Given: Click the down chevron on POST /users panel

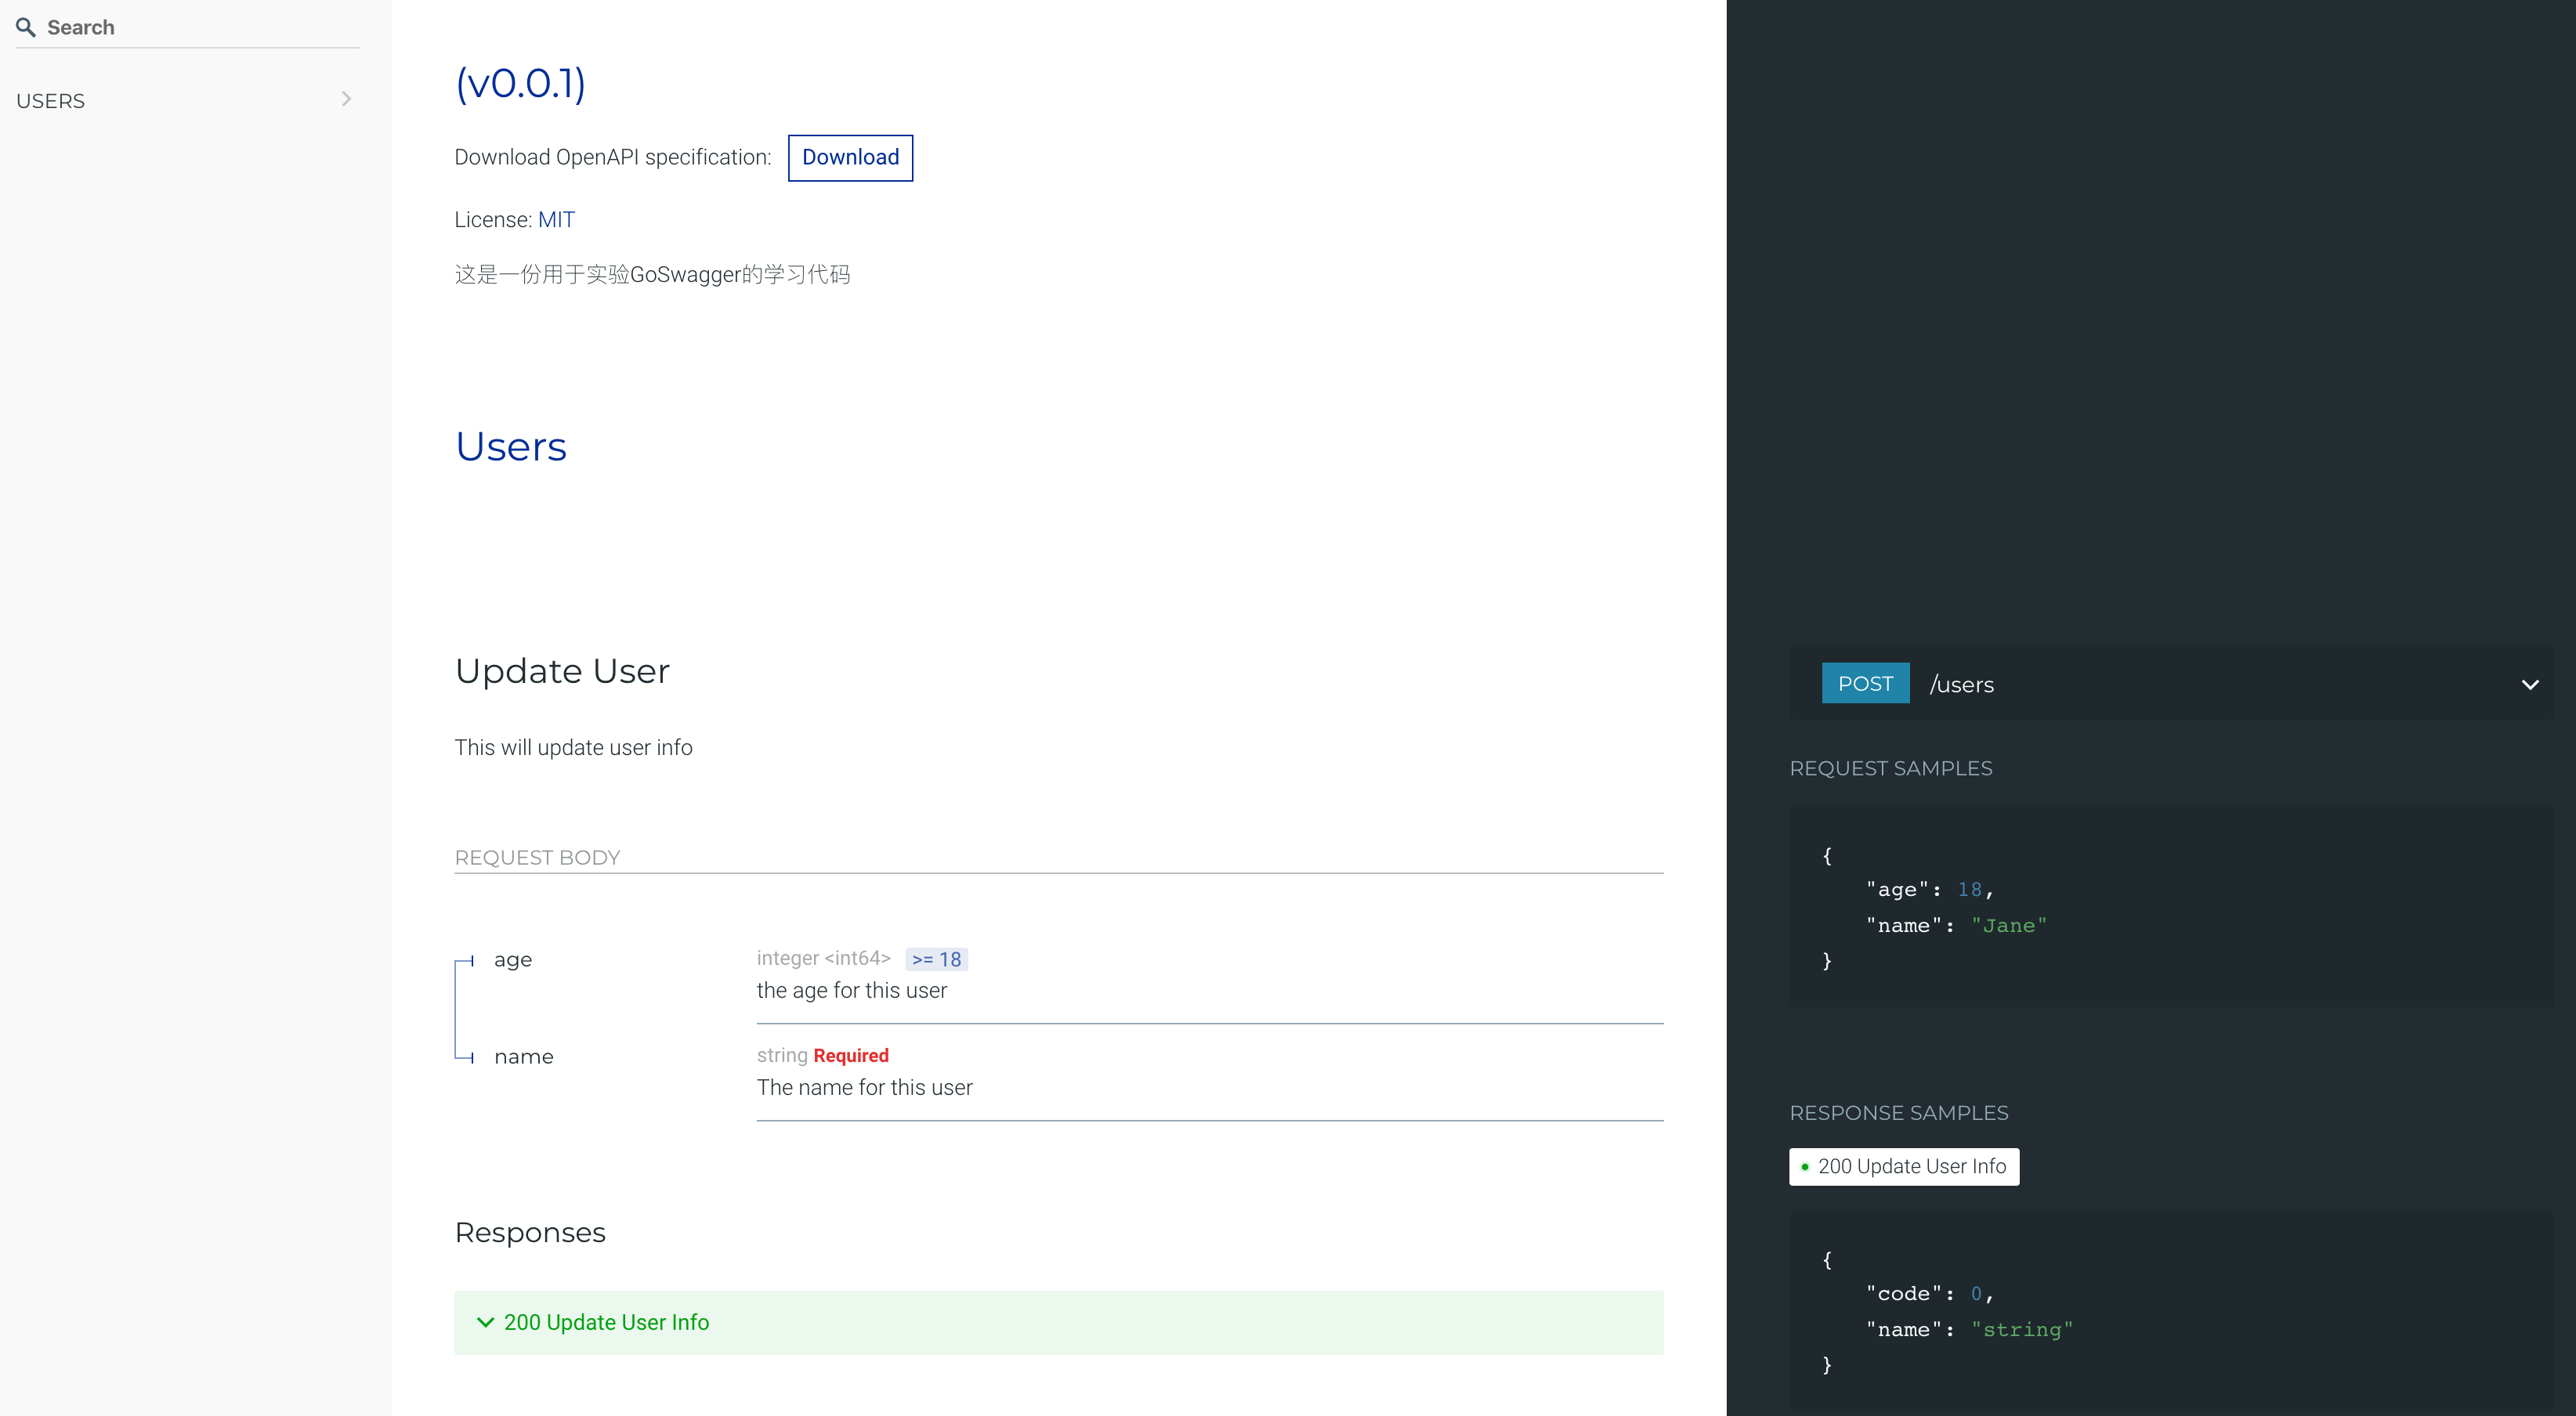Looking at the screenshot, I should 2532,685.
